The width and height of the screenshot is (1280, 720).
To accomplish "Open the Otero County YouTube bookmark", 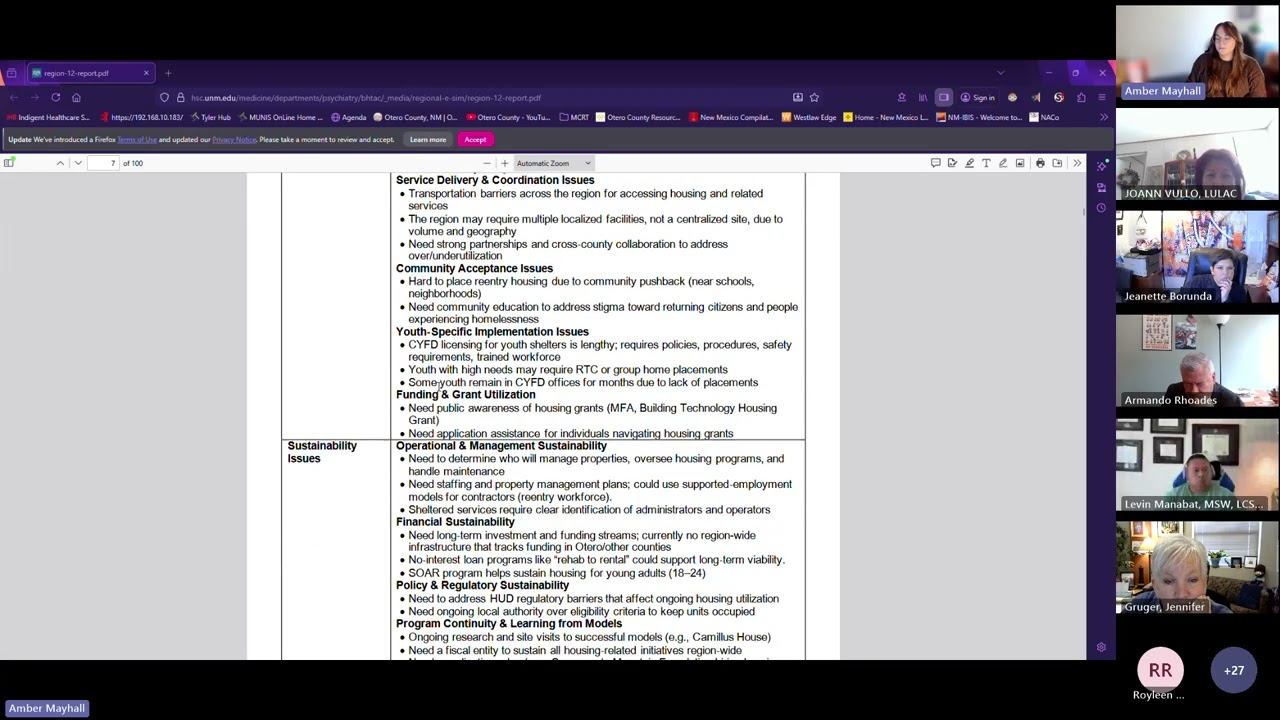I will coord(508,118).
